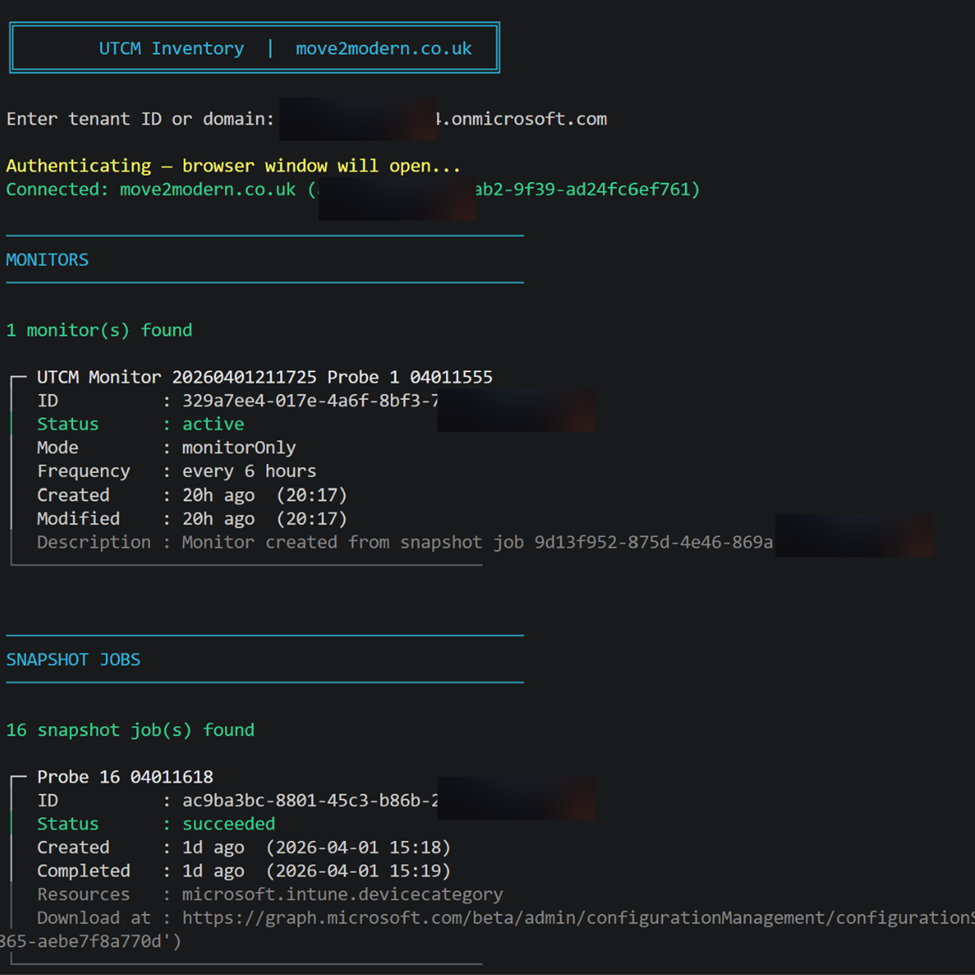This screenshot has width=975, height=975.
Task: Click the SNAPSHOT JOBS section heading
Action: (73, 660)
